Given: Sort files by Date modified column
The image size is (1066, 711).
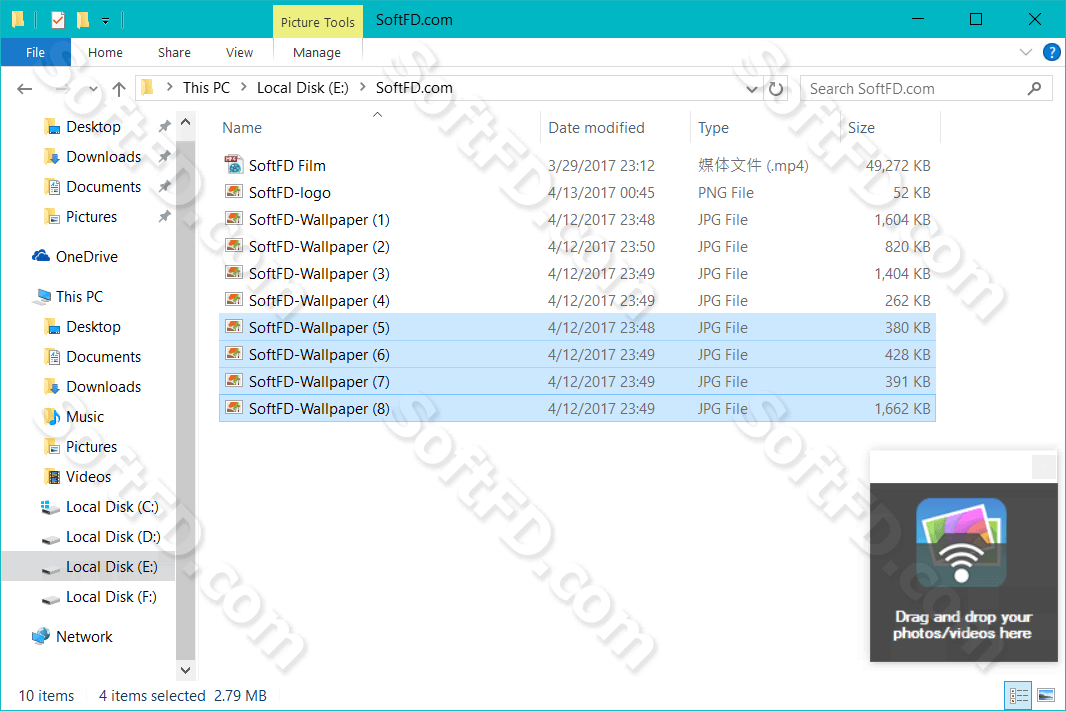Looking at the screenshot, I should (x=596, y=128).
